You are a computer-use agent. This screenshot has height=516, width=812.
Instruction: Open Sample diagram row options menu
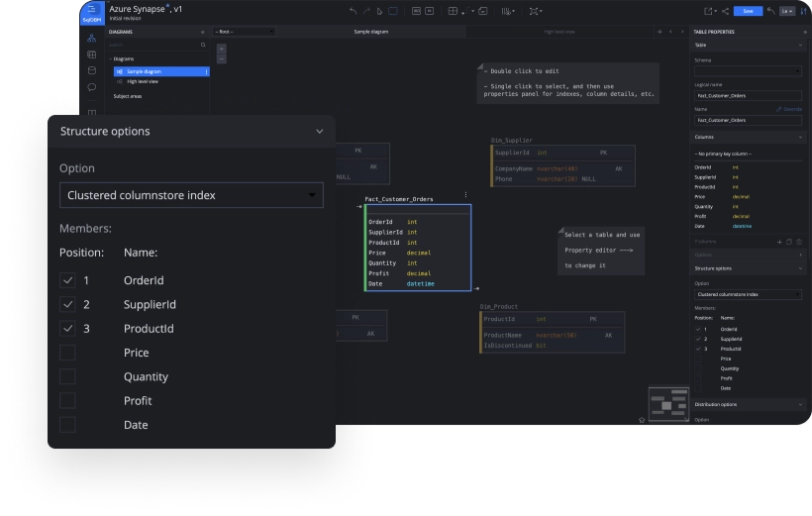tap(207, 71)
